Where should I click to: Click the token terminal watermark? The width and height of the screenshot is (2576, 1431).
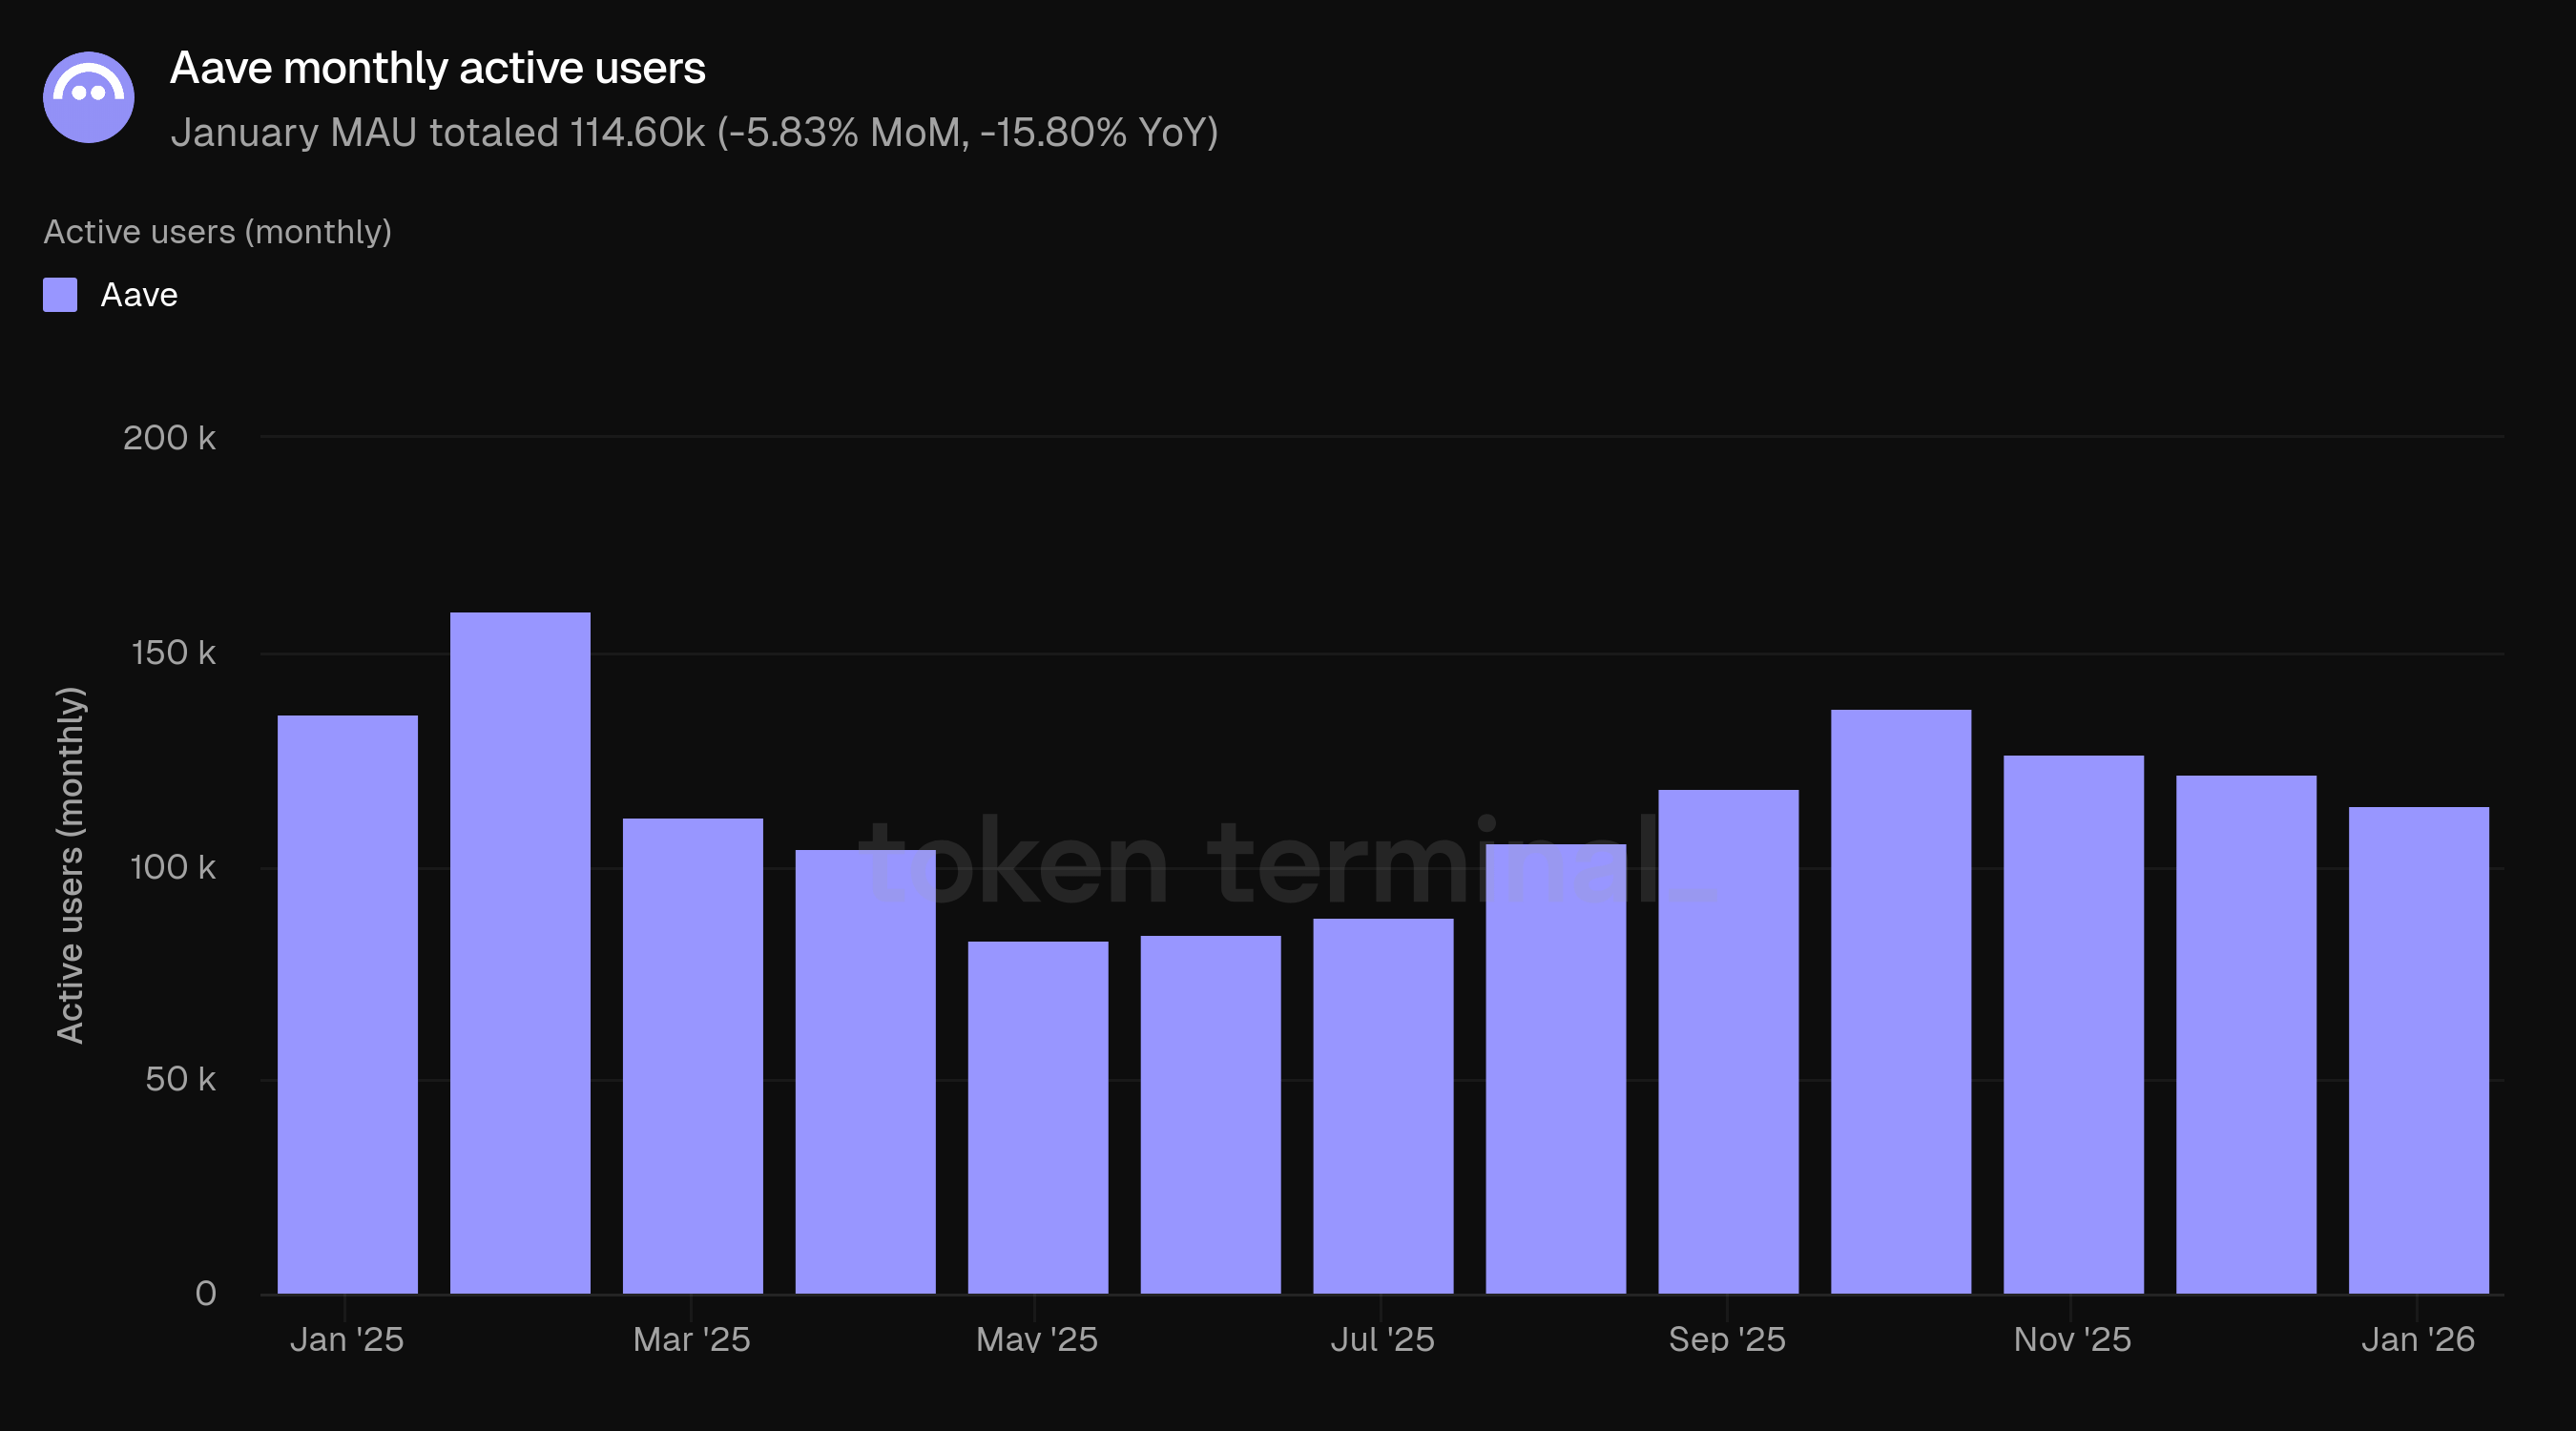(x=1290, y=862)
